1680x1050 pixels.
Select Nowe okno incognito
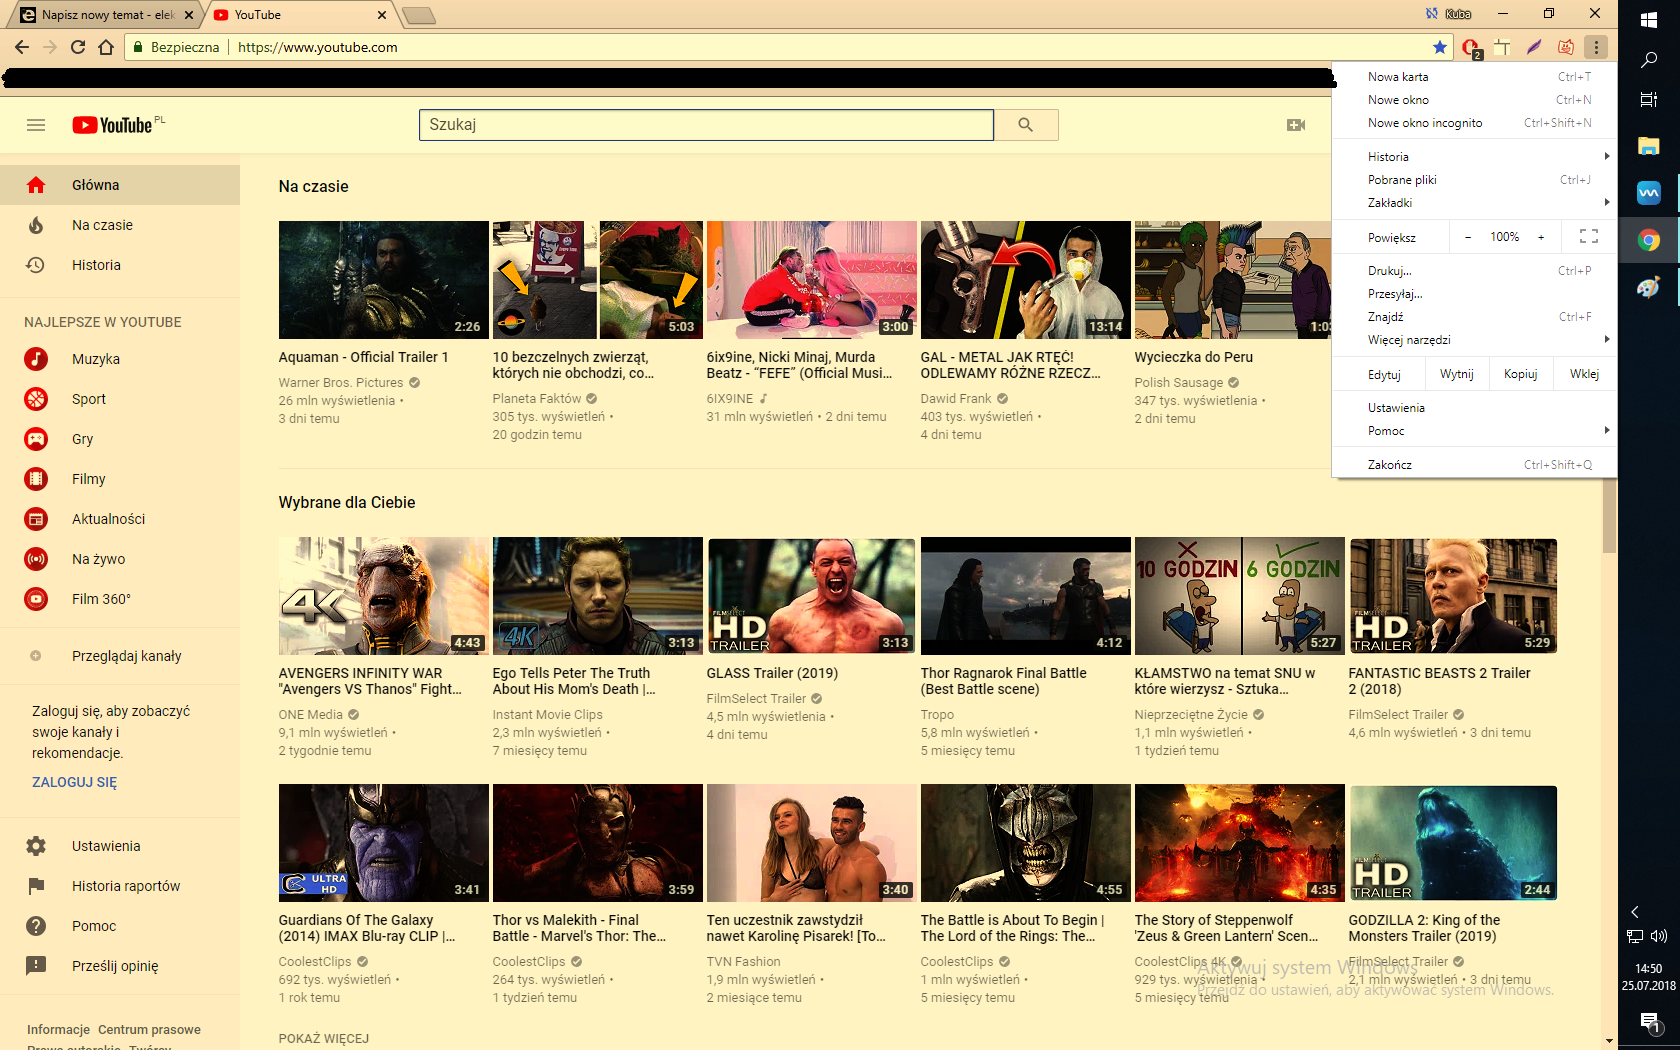1475,123
